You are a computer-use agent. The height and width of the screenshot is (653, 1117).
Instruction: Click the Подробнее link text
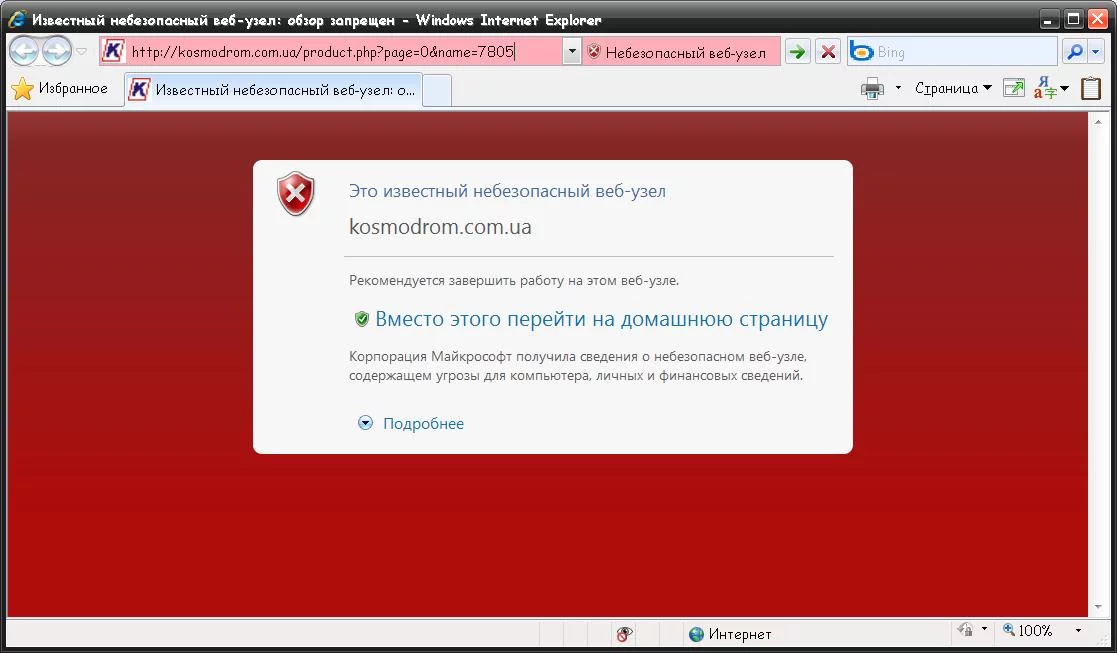click(423, 424)
